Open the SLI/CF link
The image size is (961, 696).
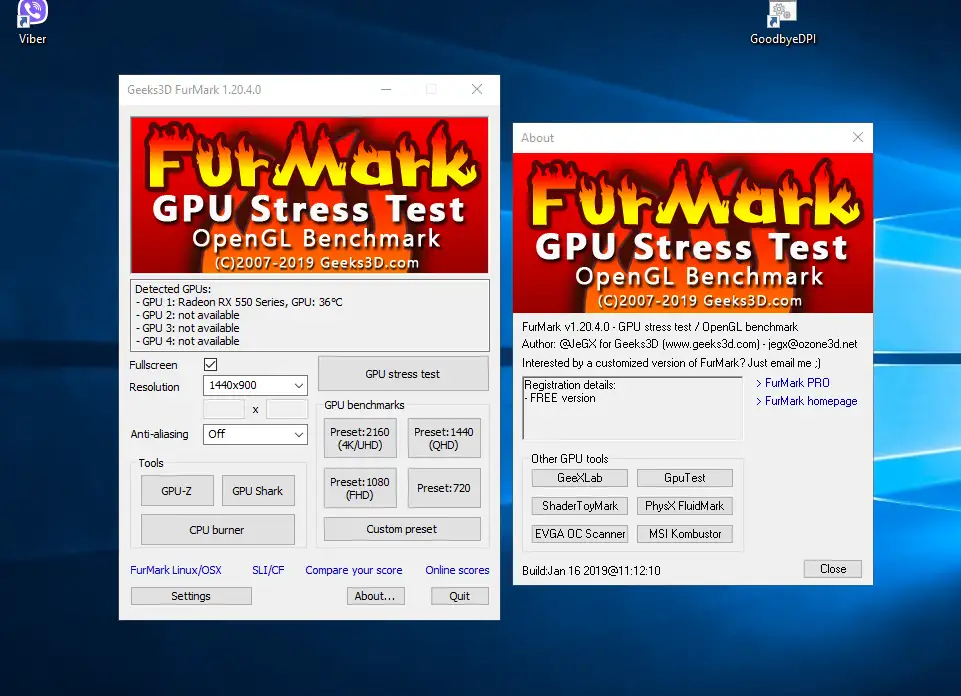(268, 570)
